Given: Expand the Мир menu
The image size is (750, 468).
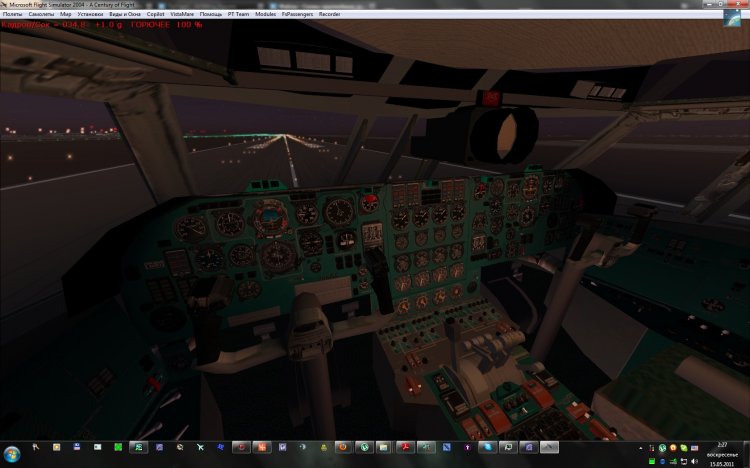Looking at the screenshot, I should (x=66, y=16).
